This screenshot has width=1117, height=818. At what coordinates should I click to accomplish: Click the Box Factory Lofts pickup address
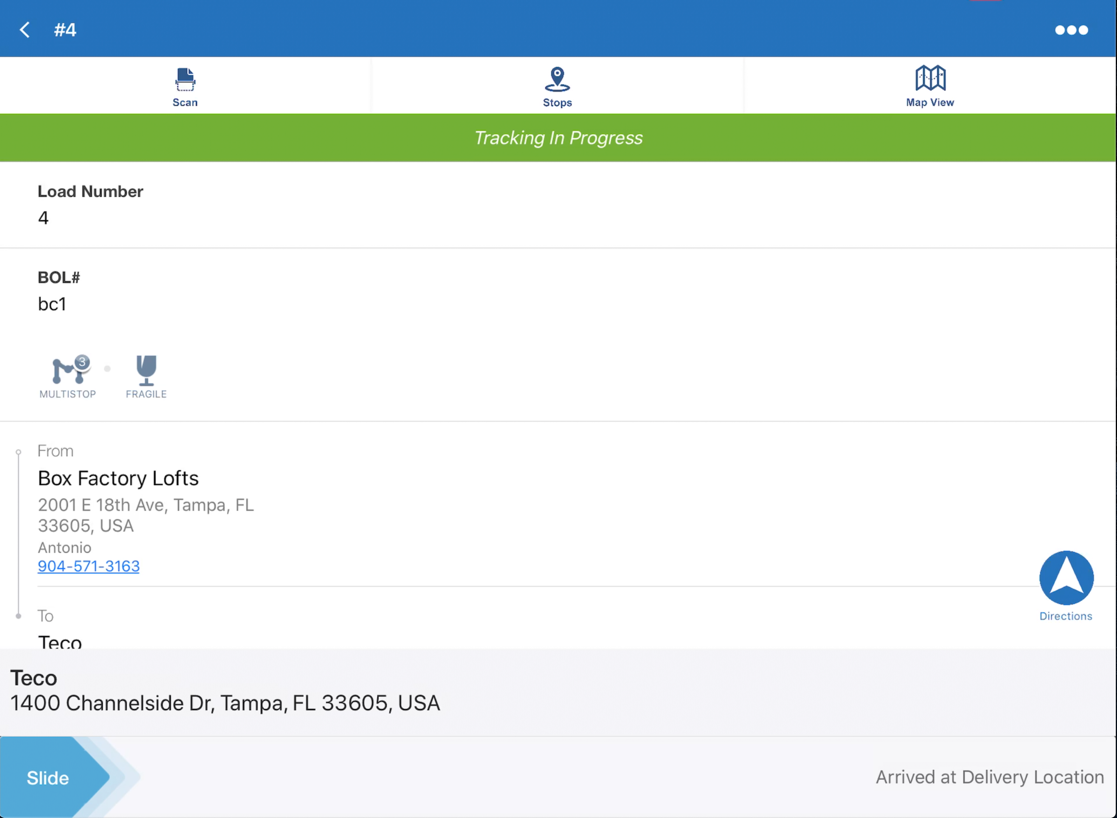pos(117,478)
